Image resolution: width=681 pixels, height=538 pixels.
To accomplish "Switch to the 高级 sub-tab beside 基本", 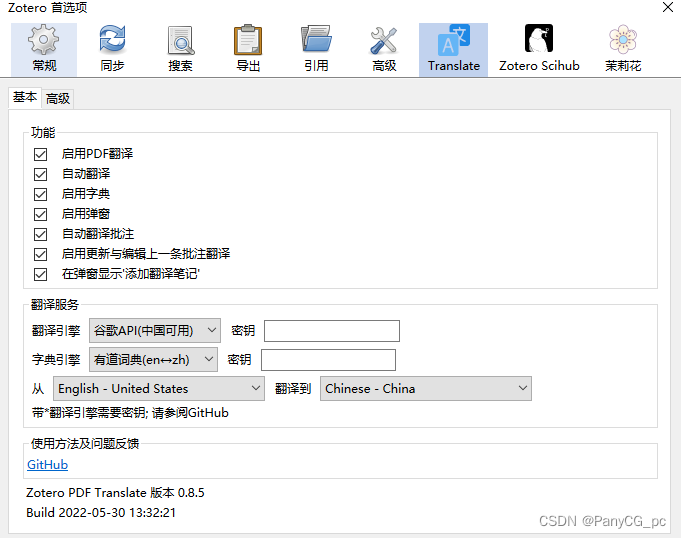I will pos(58,99).
